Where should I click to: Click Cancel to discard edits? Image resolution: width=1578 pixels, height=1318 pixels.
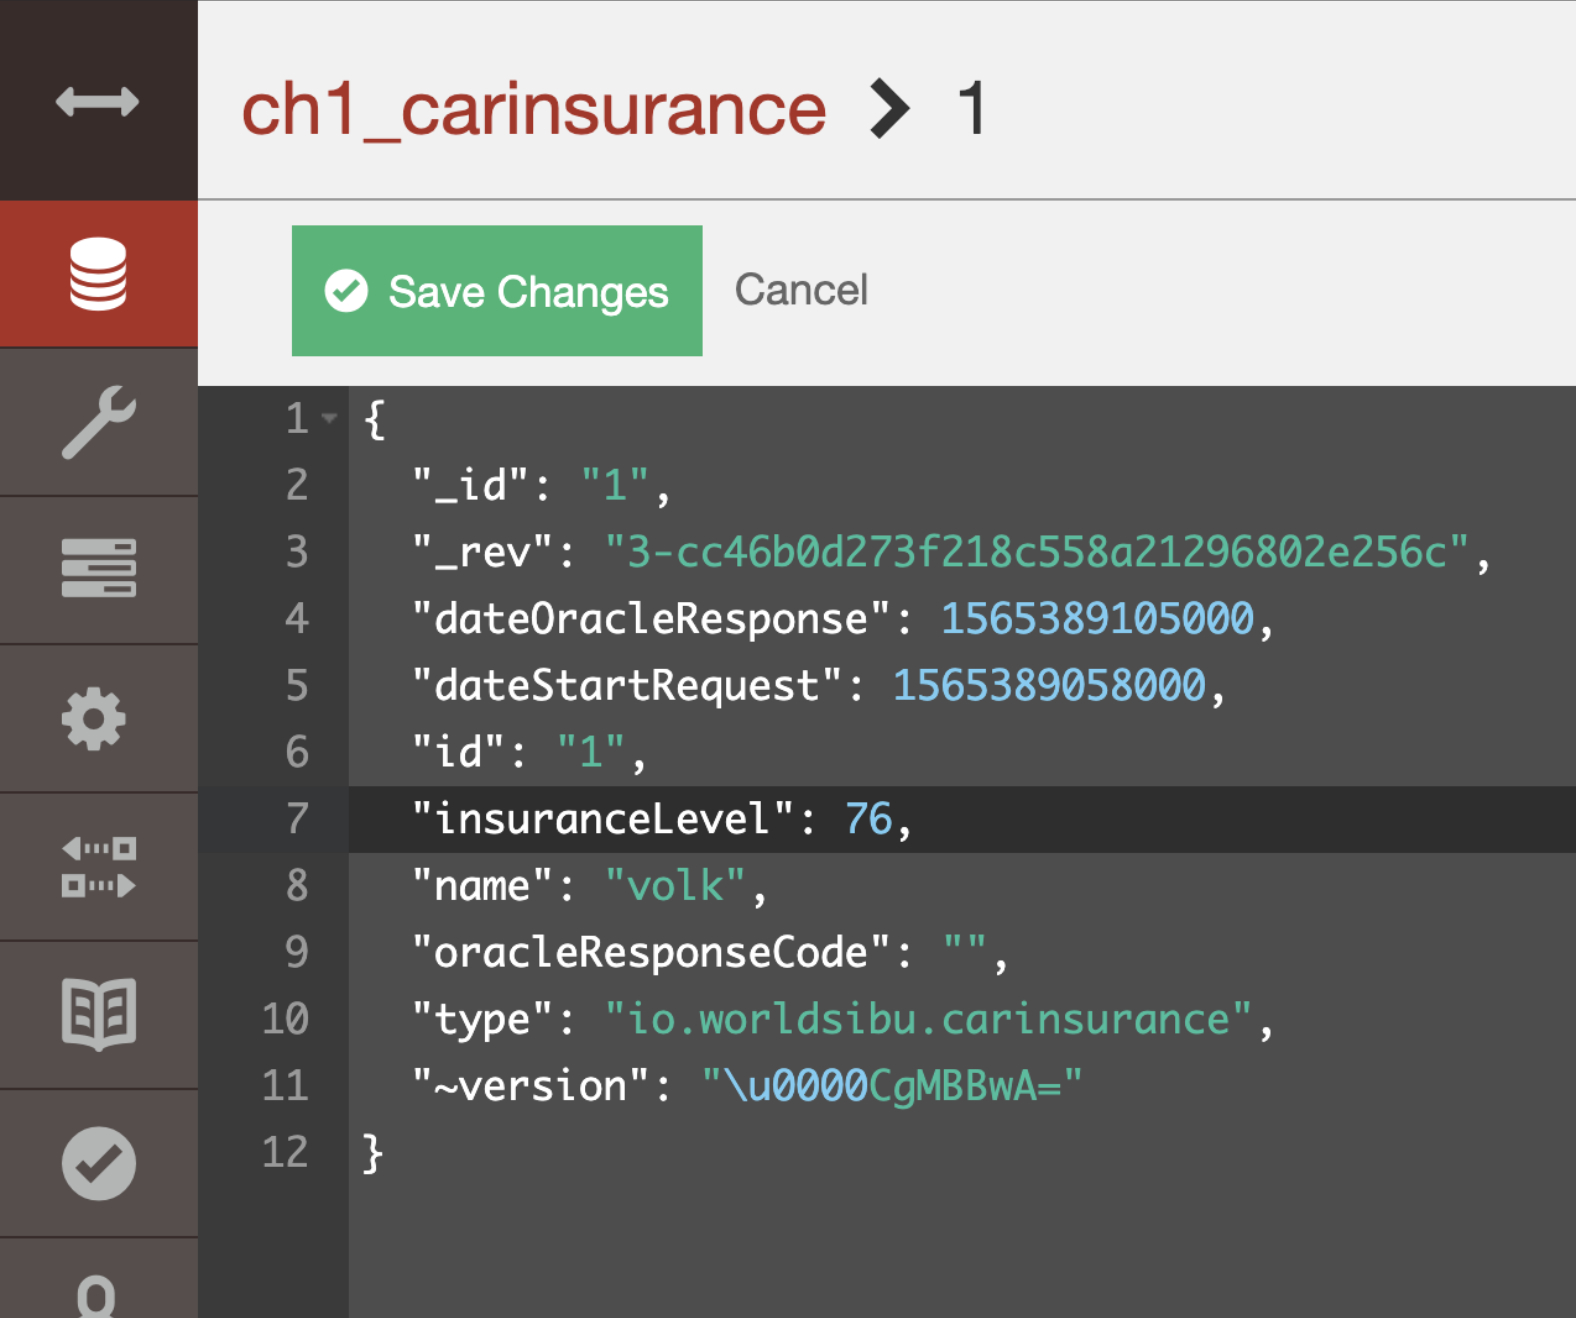click(x=801, y=290)
